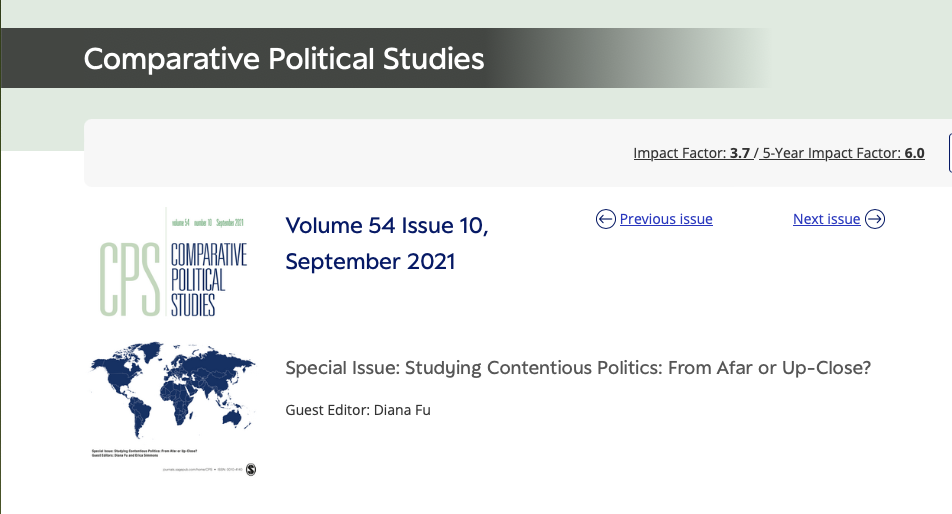Screen dimensions: 952x514
Task: Click the Comparative Political Studies header title
Action: (x=284, y=59)
